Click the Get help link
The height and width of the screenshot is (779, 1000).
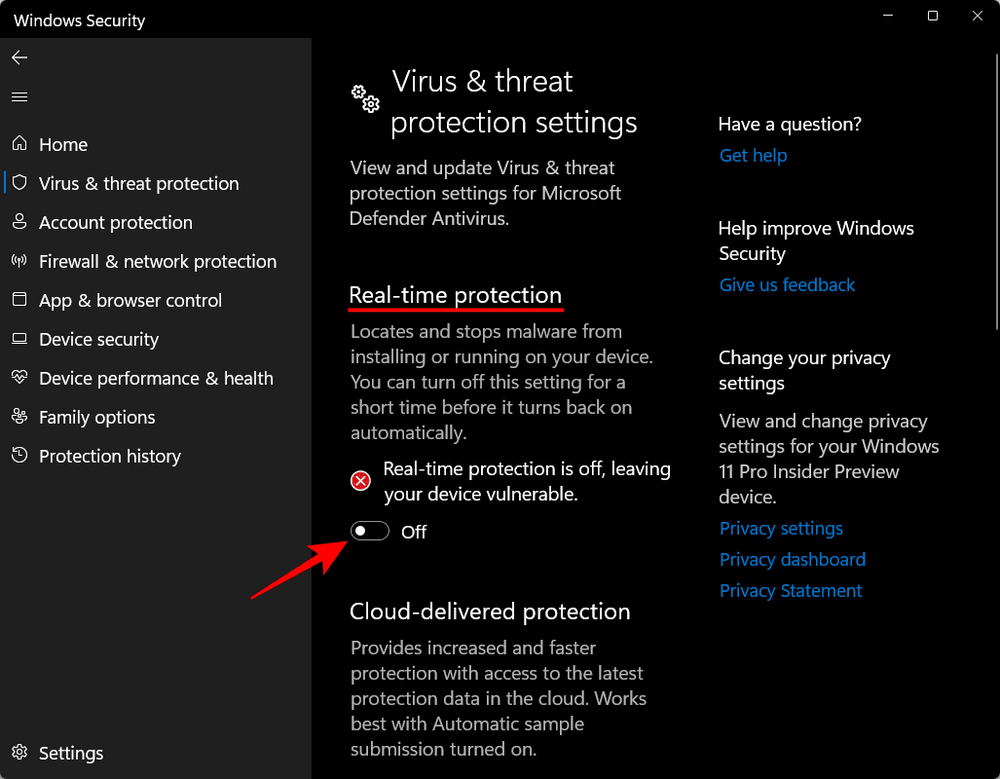(x=753, y=155)
